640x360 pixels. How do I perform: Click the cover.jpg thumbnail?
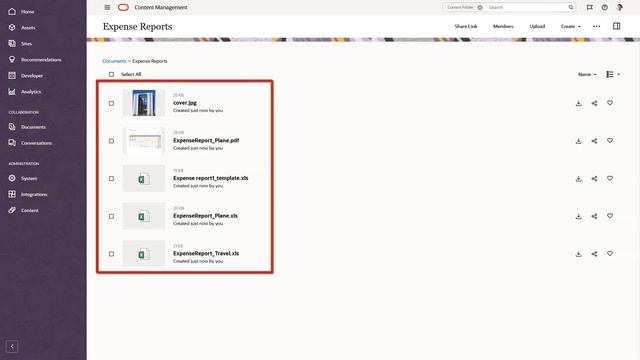[144, 103]
